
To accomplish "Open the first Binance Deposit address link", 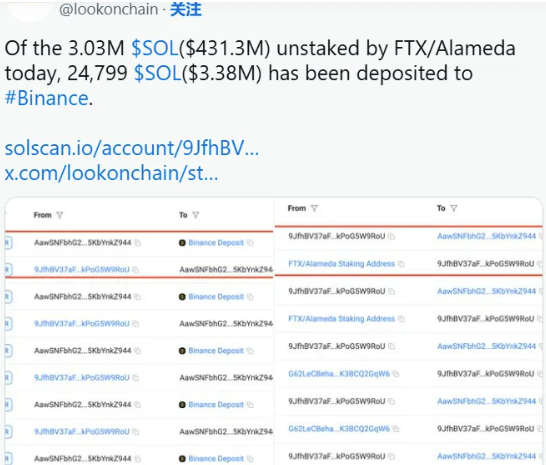I will coord(216,243).
